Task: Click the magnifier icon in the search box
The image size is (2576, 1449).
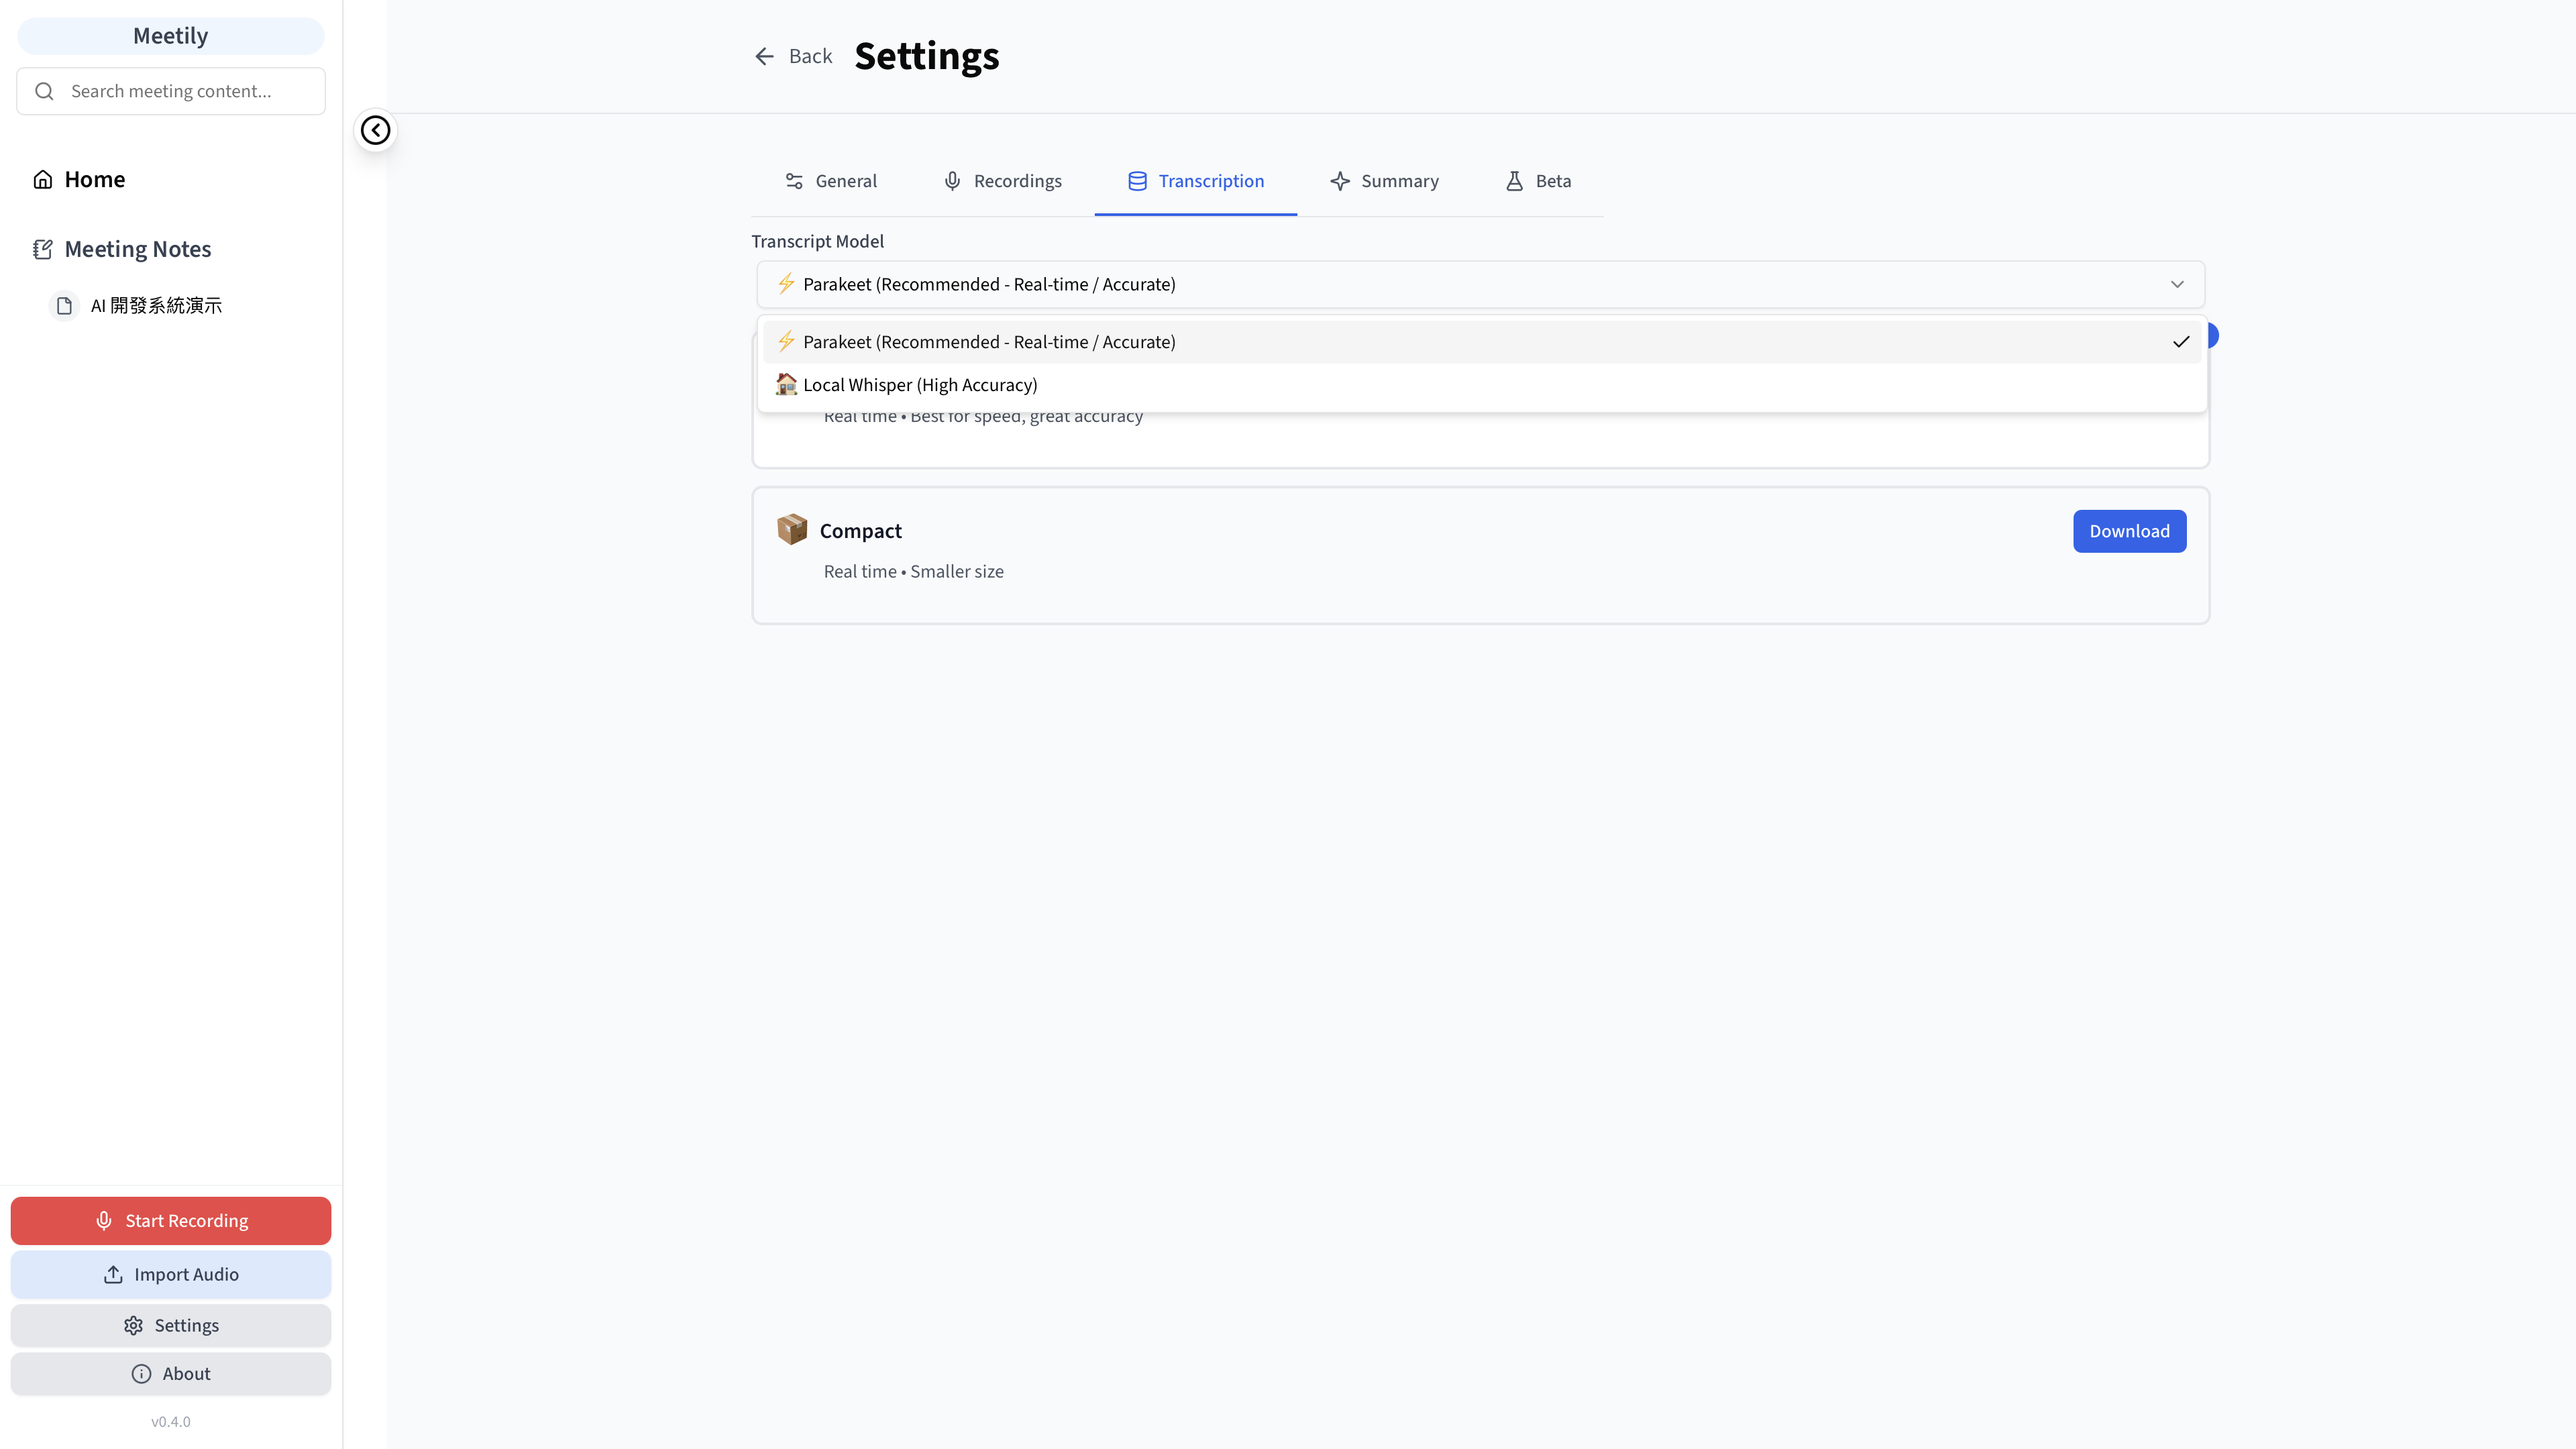Action: [x=44, y=91]
